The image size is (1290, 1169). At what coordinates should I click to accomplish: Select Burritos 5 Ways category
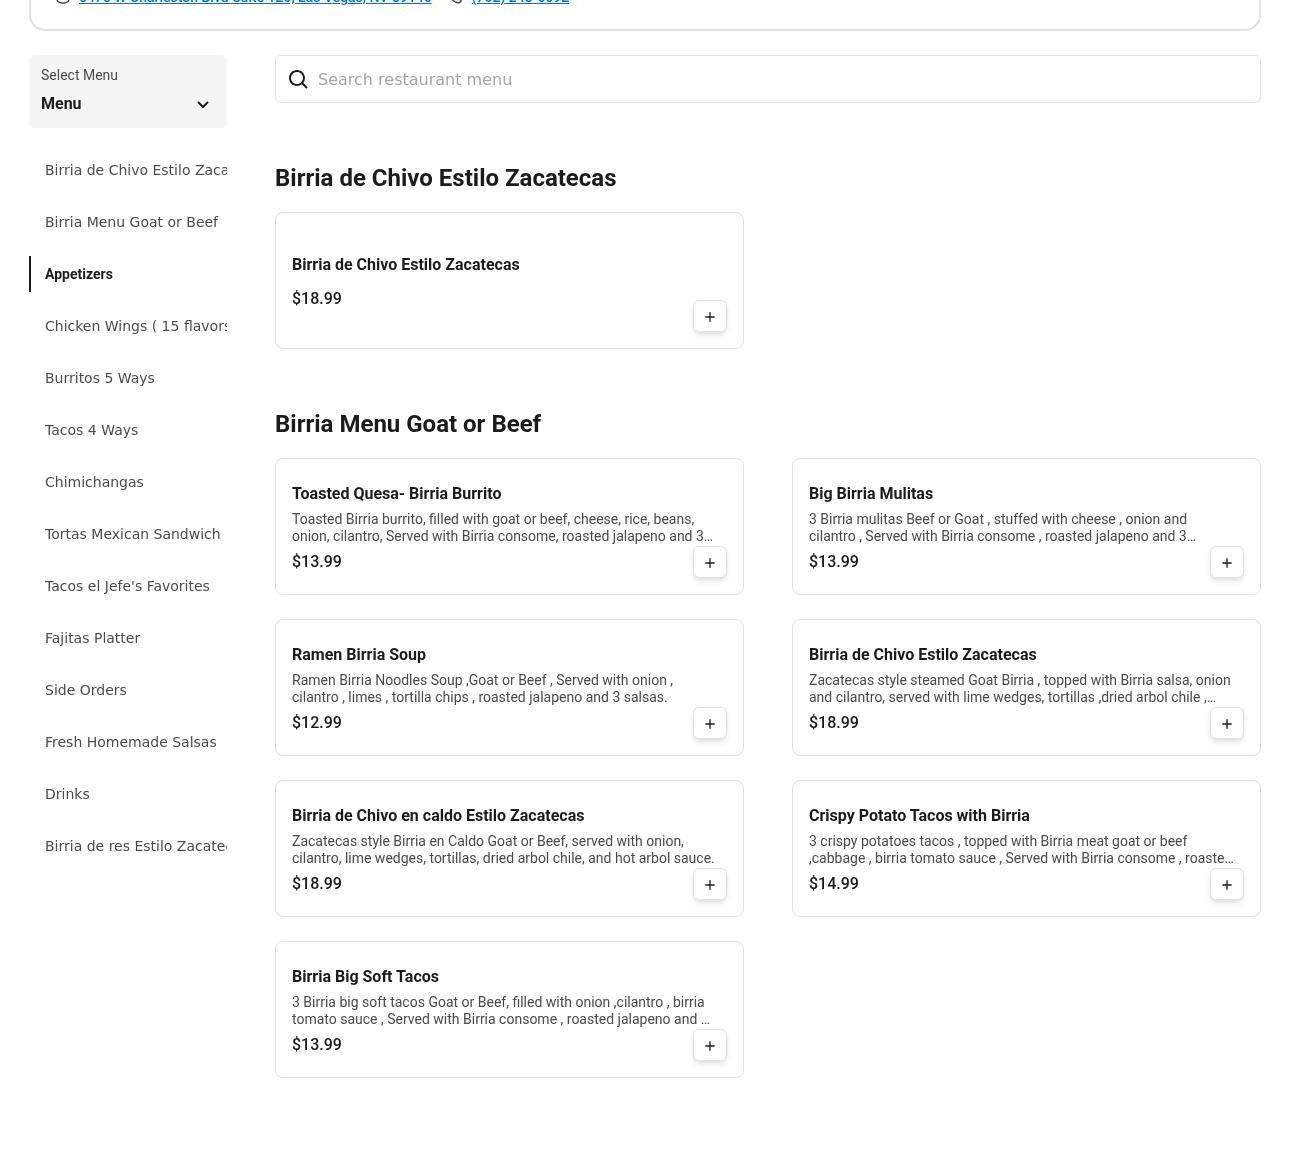pyautogui.click(x=100, y=378)
